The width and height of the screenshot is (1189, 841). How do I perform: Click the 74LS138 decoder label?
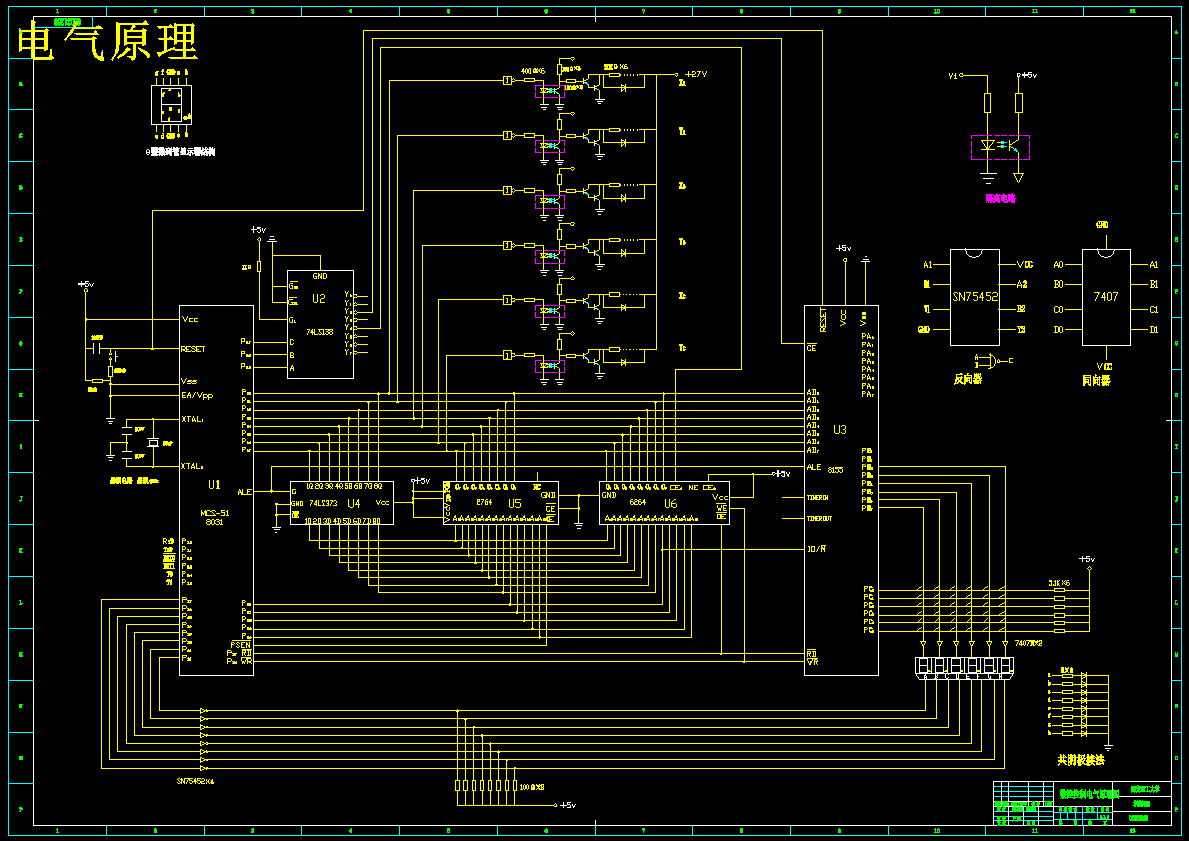321,332
